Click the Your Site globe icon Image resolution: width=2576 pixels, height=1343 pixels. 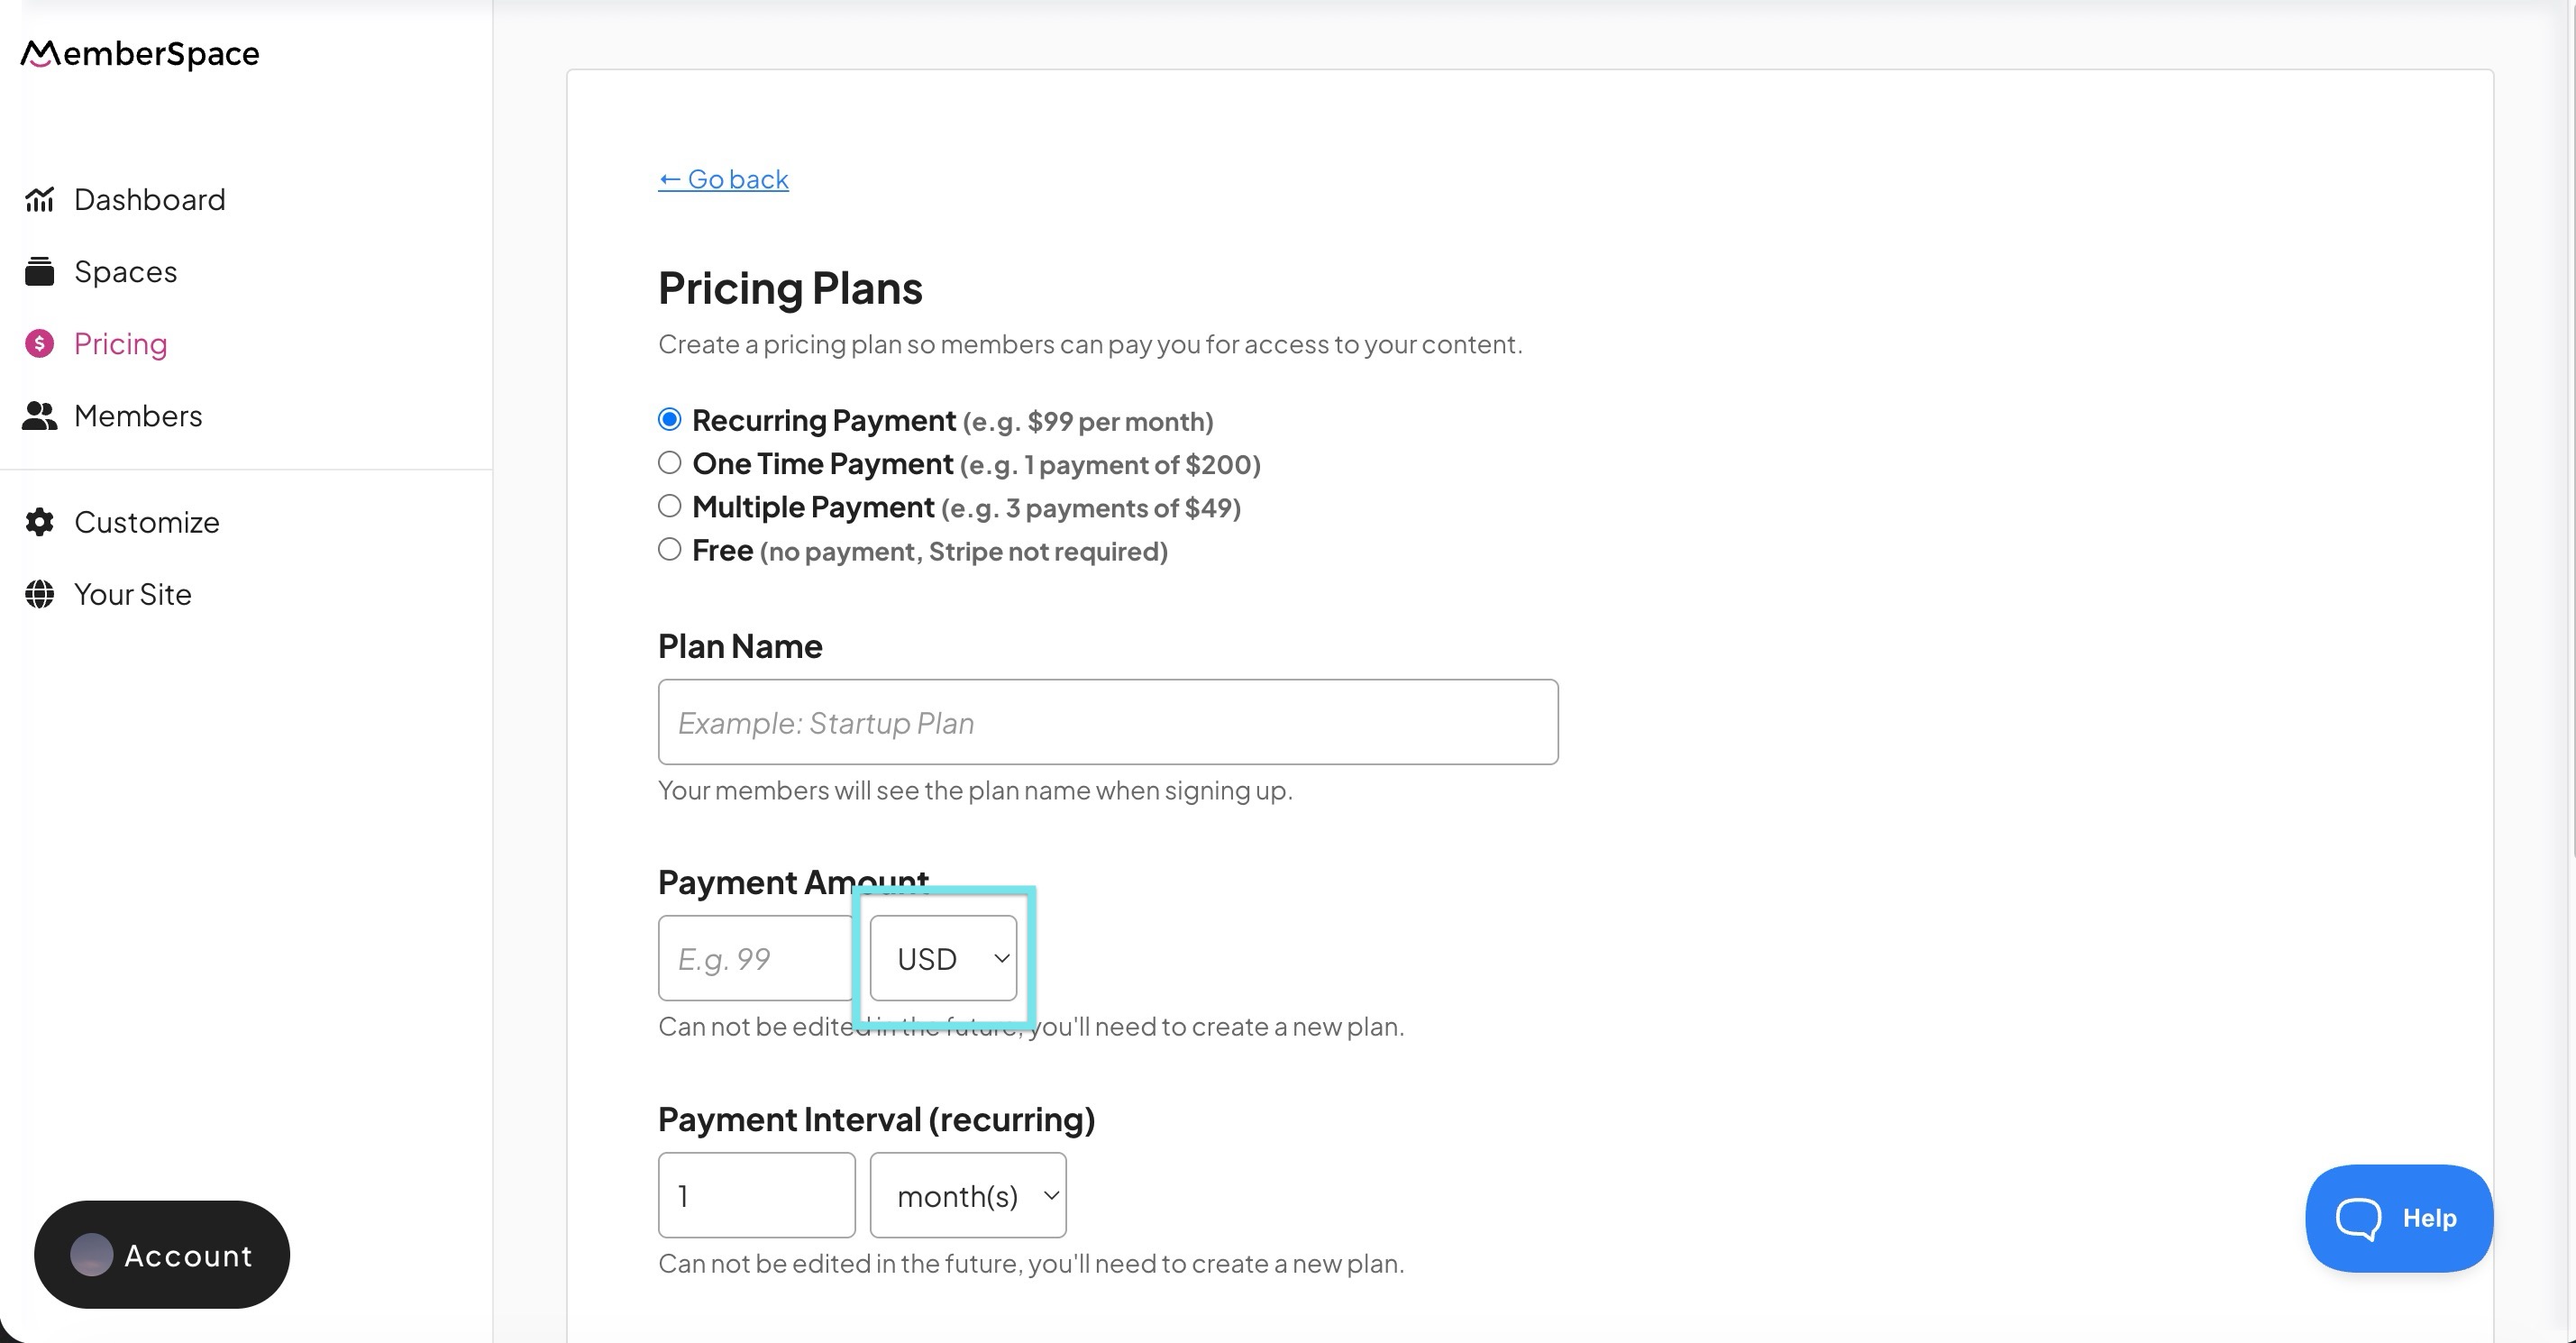click(x=39, y=594)
